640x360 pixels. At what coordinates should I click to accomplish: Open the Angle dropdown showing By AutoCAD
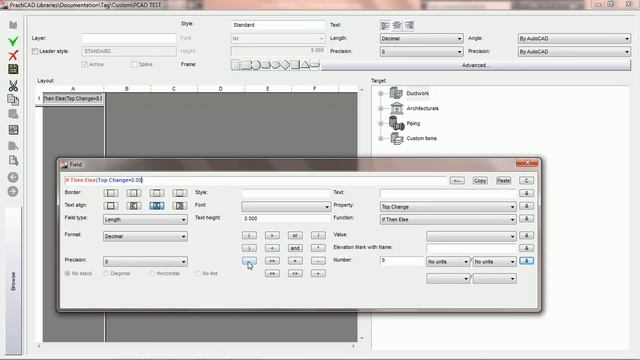click(574, 38)
